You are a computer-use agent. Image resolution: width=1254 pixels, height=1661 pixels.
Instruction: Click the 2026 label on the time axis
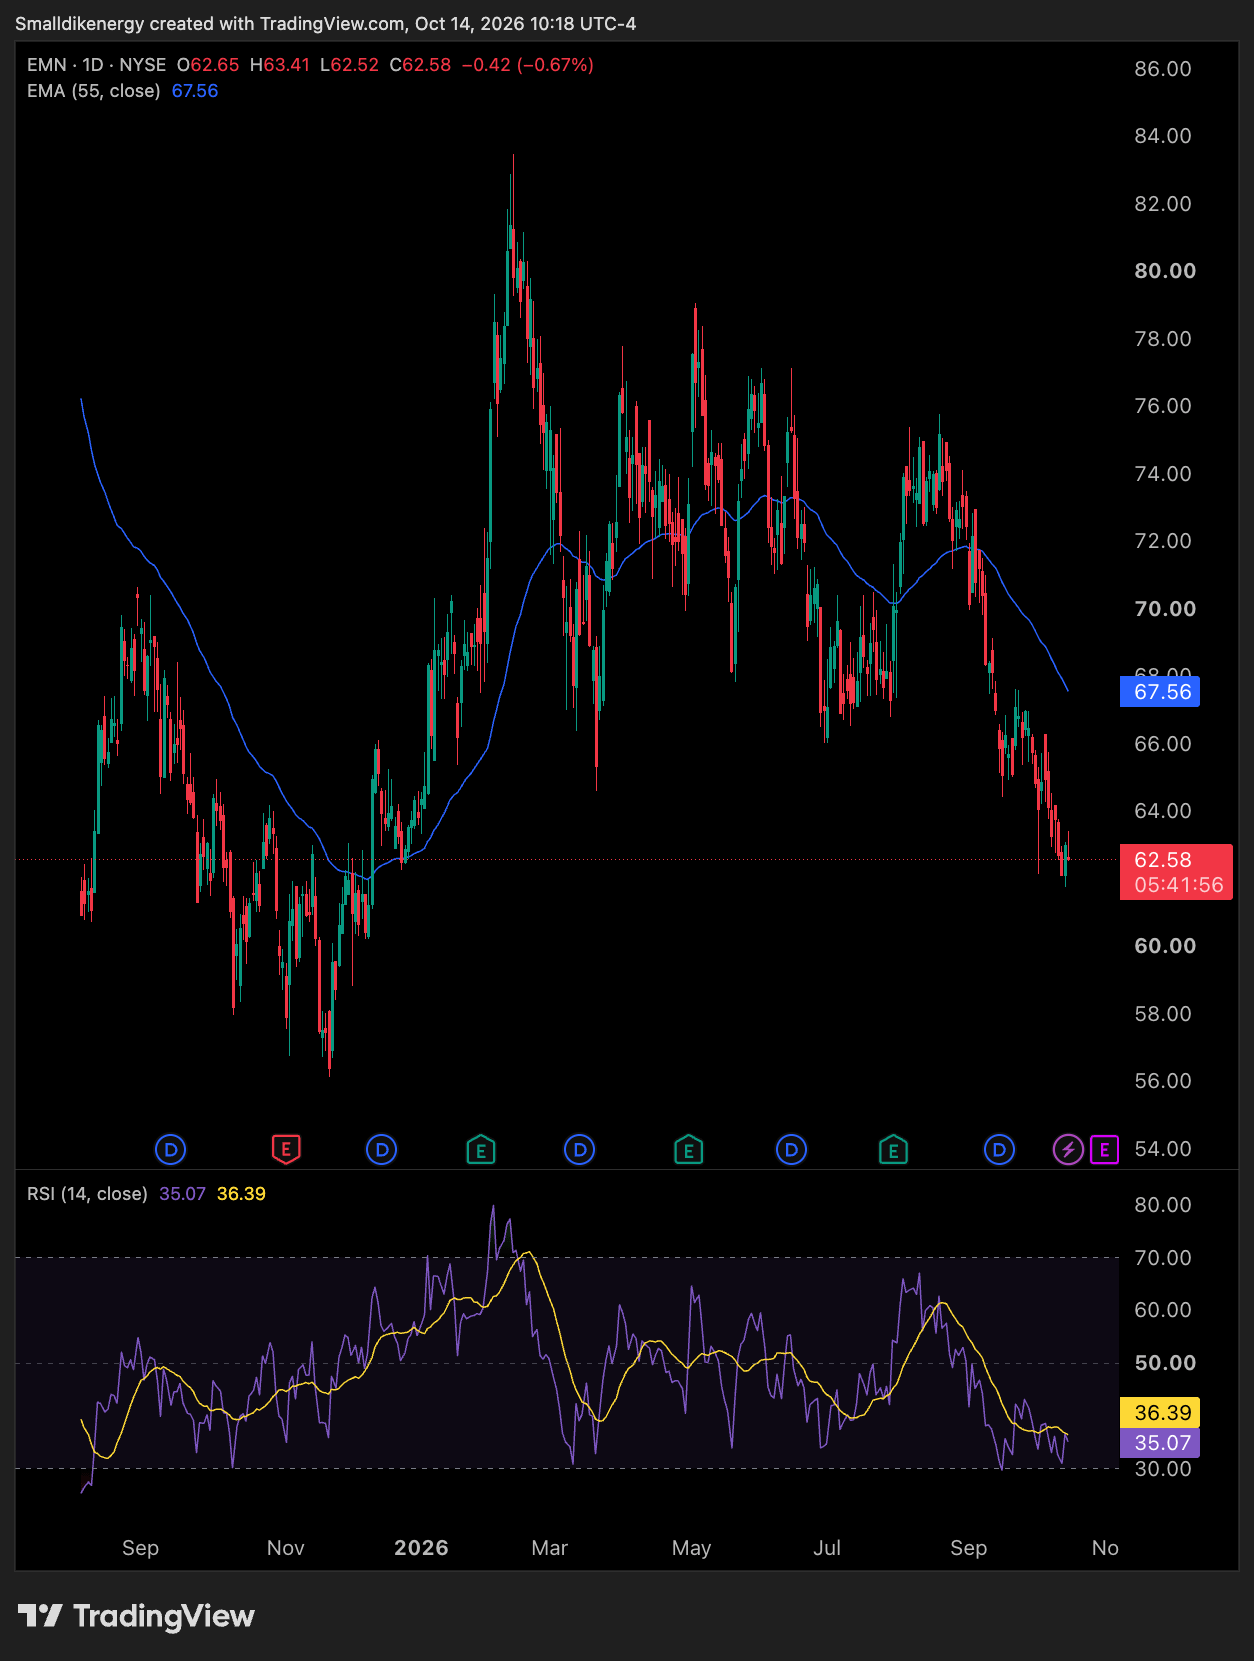click(421, 1548)
